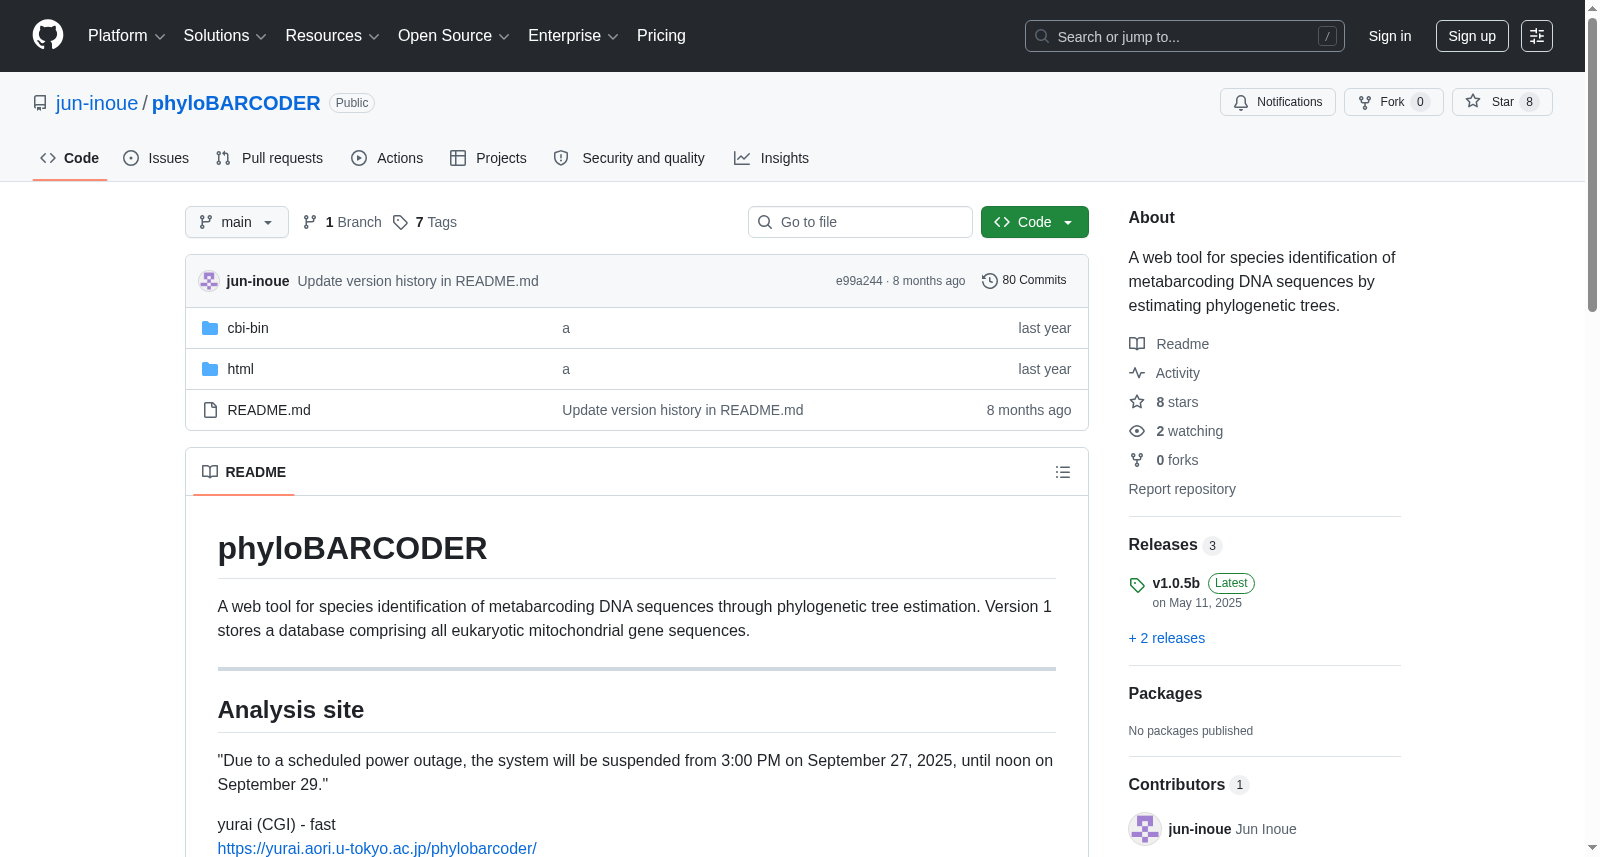1600x857 pixels.
Task: Click Report repository link
Action: click(1182, 489)
